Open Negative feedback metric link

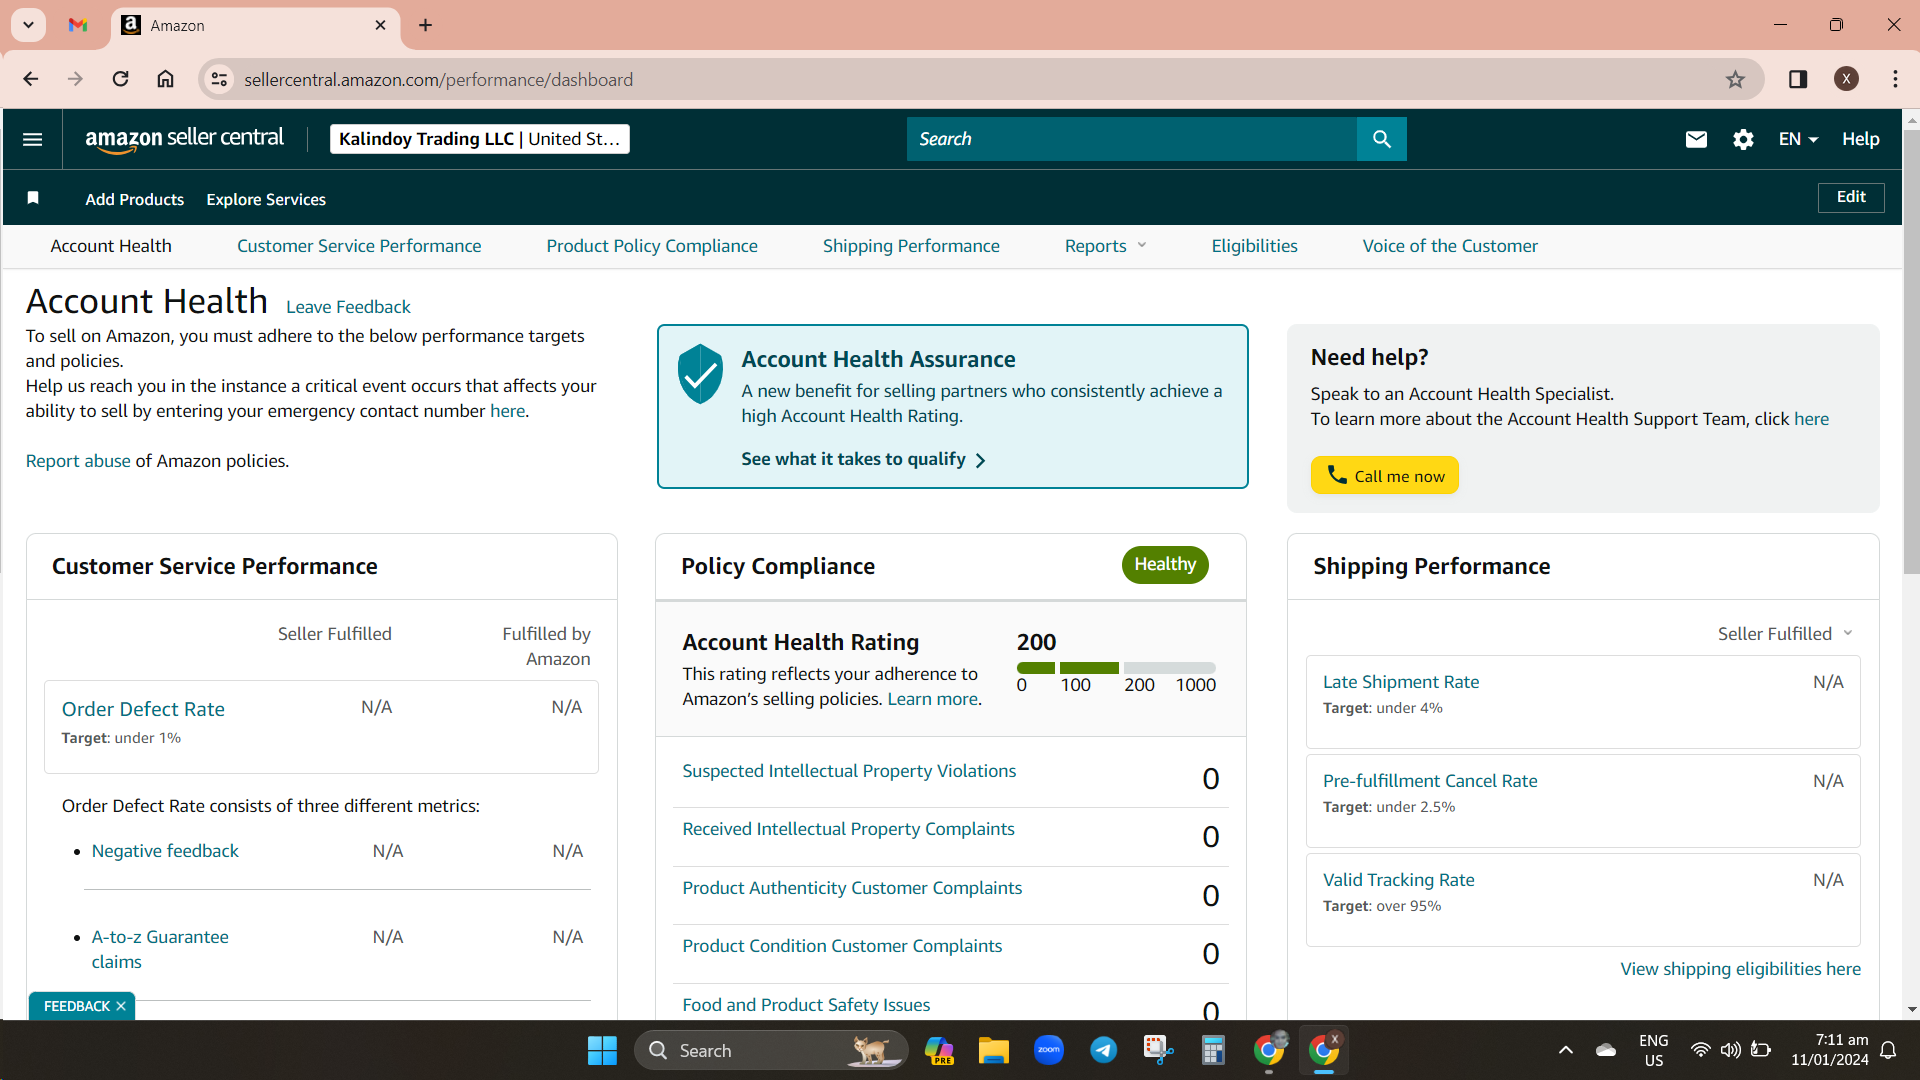coord(165,851)
